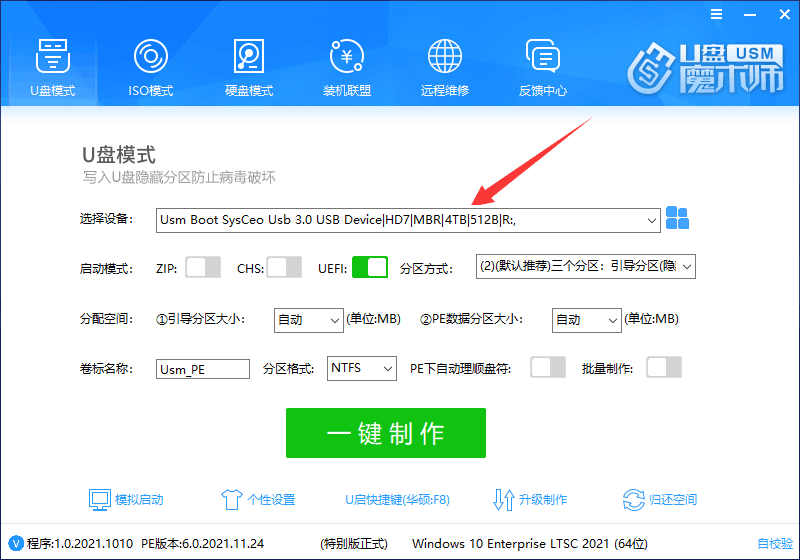Toggle the CHS boot mode switch
The width and height of the screenshot is (800, 560).
tap(285, 267)
